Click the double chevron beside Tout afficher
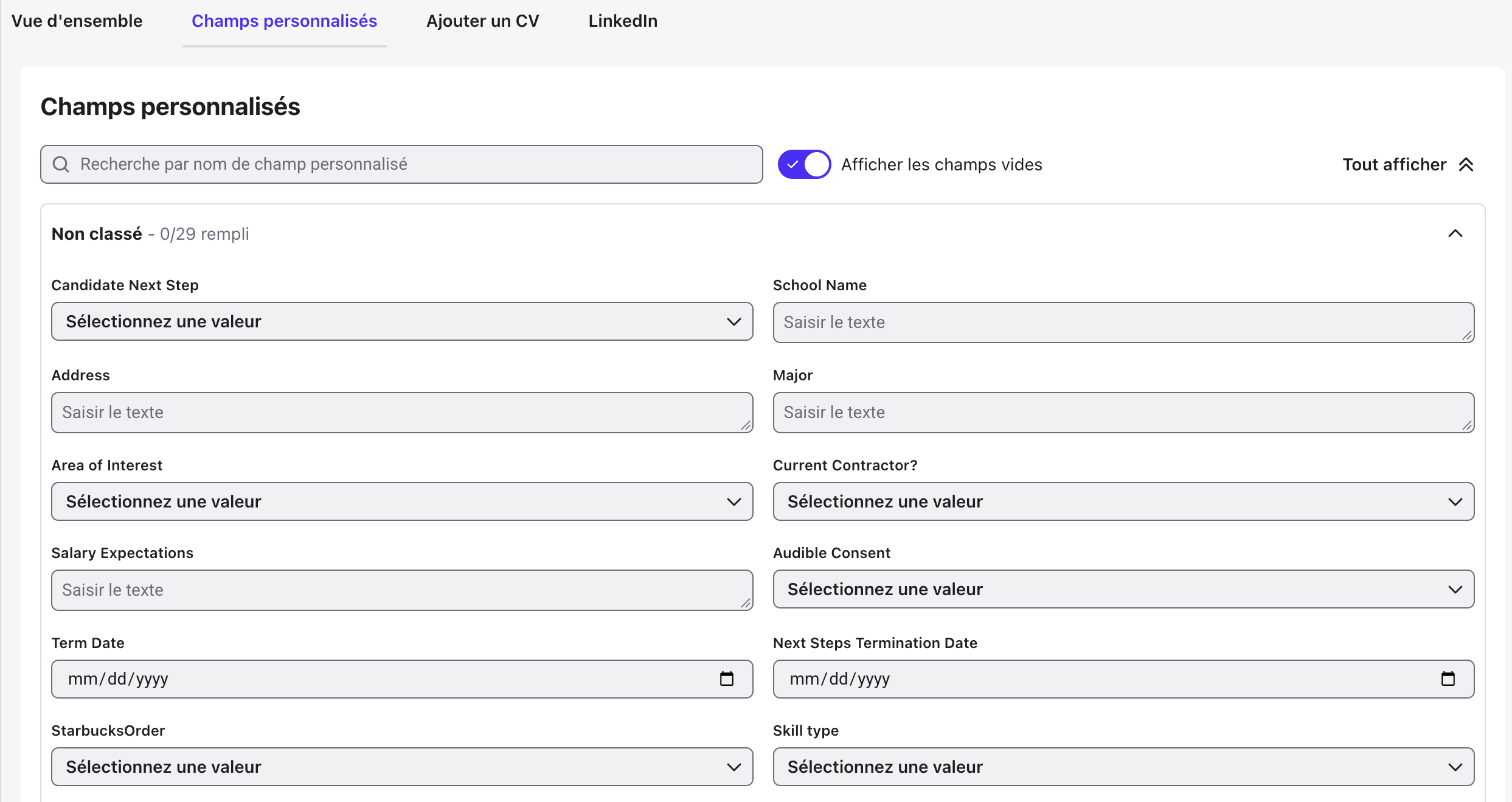1512x802 pixels. [x=1466, y=164]
